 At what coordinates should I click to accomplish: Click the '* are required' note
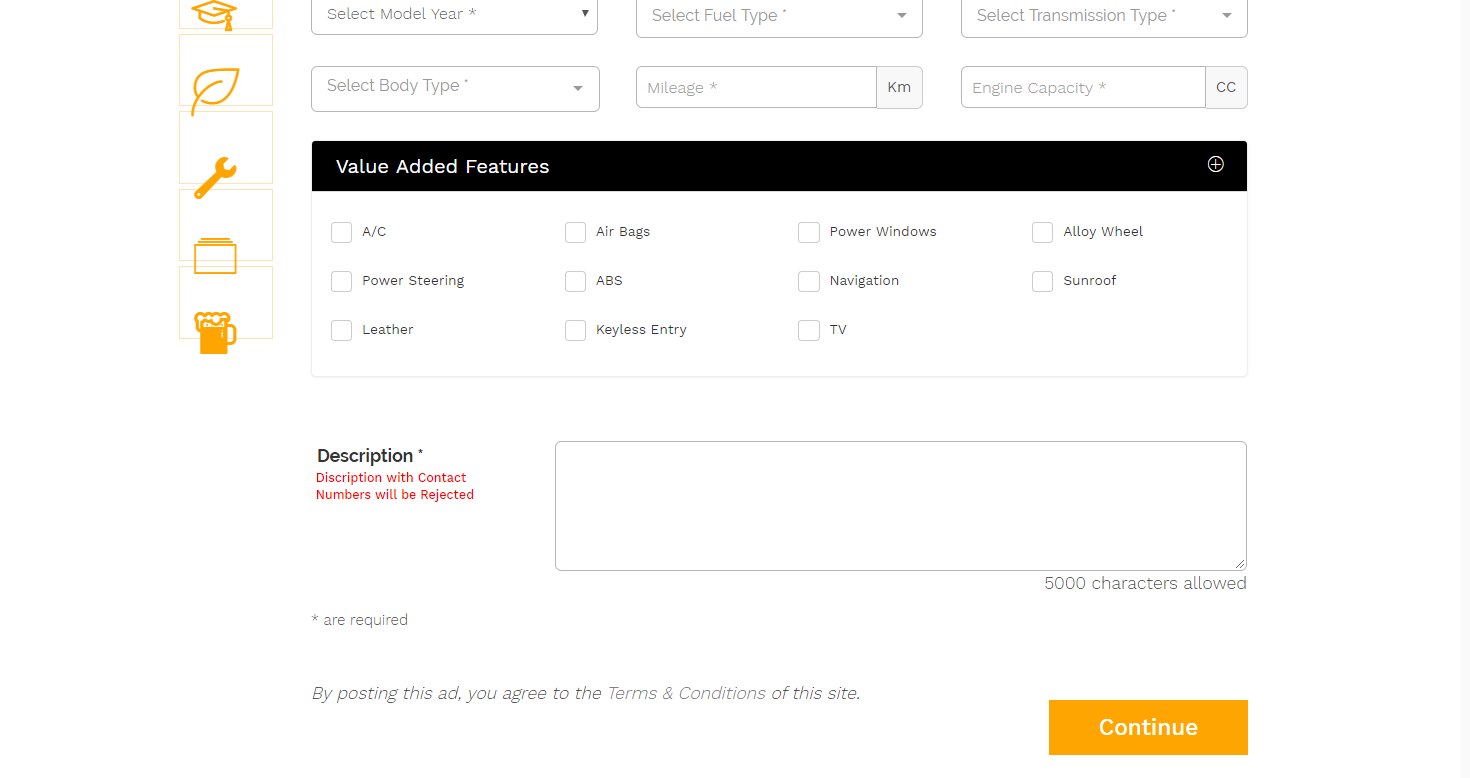point(360,620)
